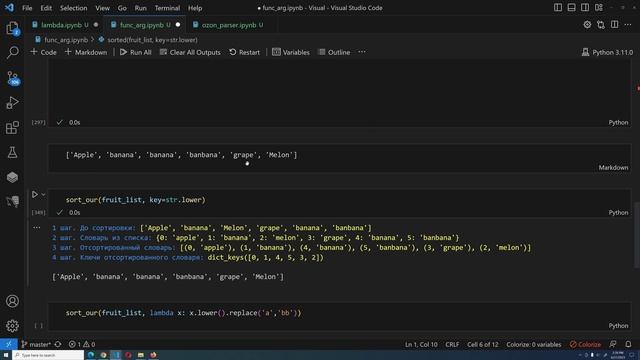This screenshot has height=360, width=640.
Task: Open the Terminal menu
Action: pos(167,8)
